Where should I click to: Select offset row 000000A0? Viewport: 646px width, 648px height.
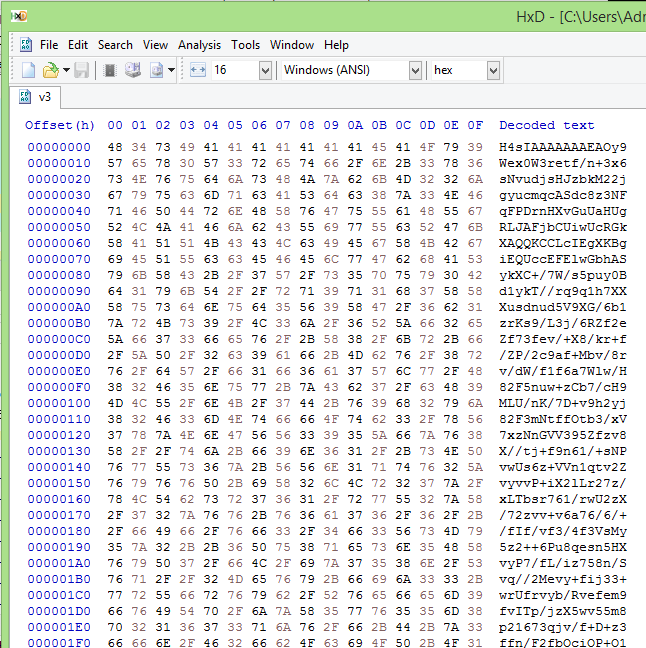tap(59, 307)
